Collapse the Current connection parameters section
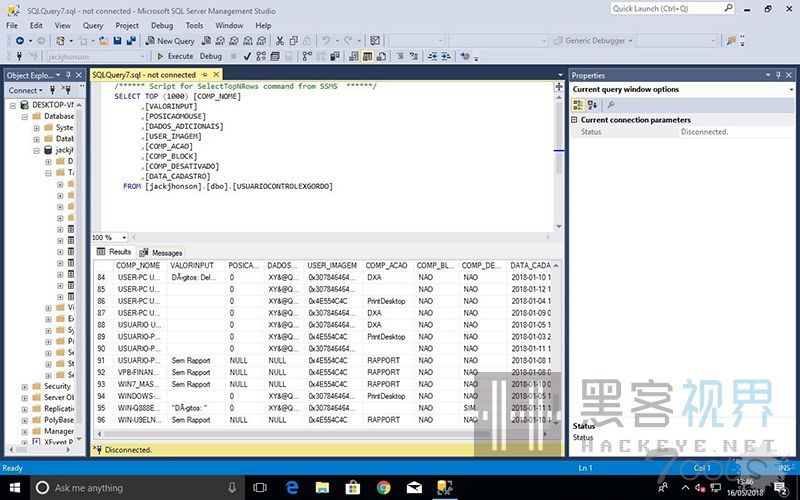 click(574, 120)
